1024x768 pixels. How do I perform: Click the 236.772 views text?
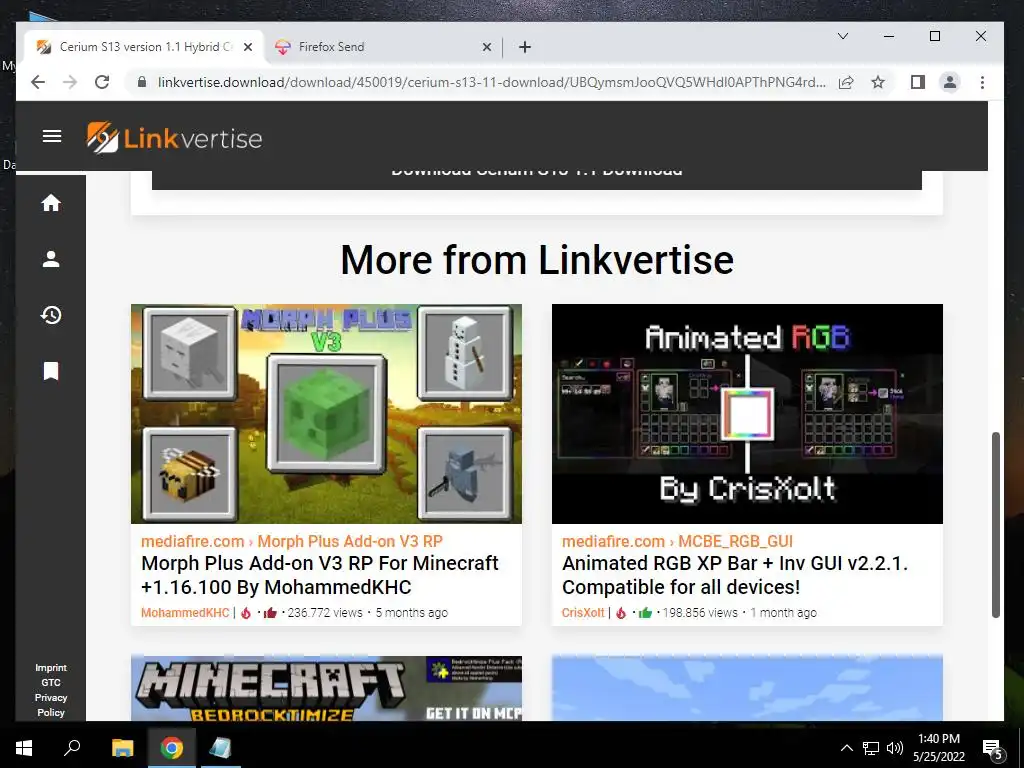pyautogui.click(x=325, y=613)
